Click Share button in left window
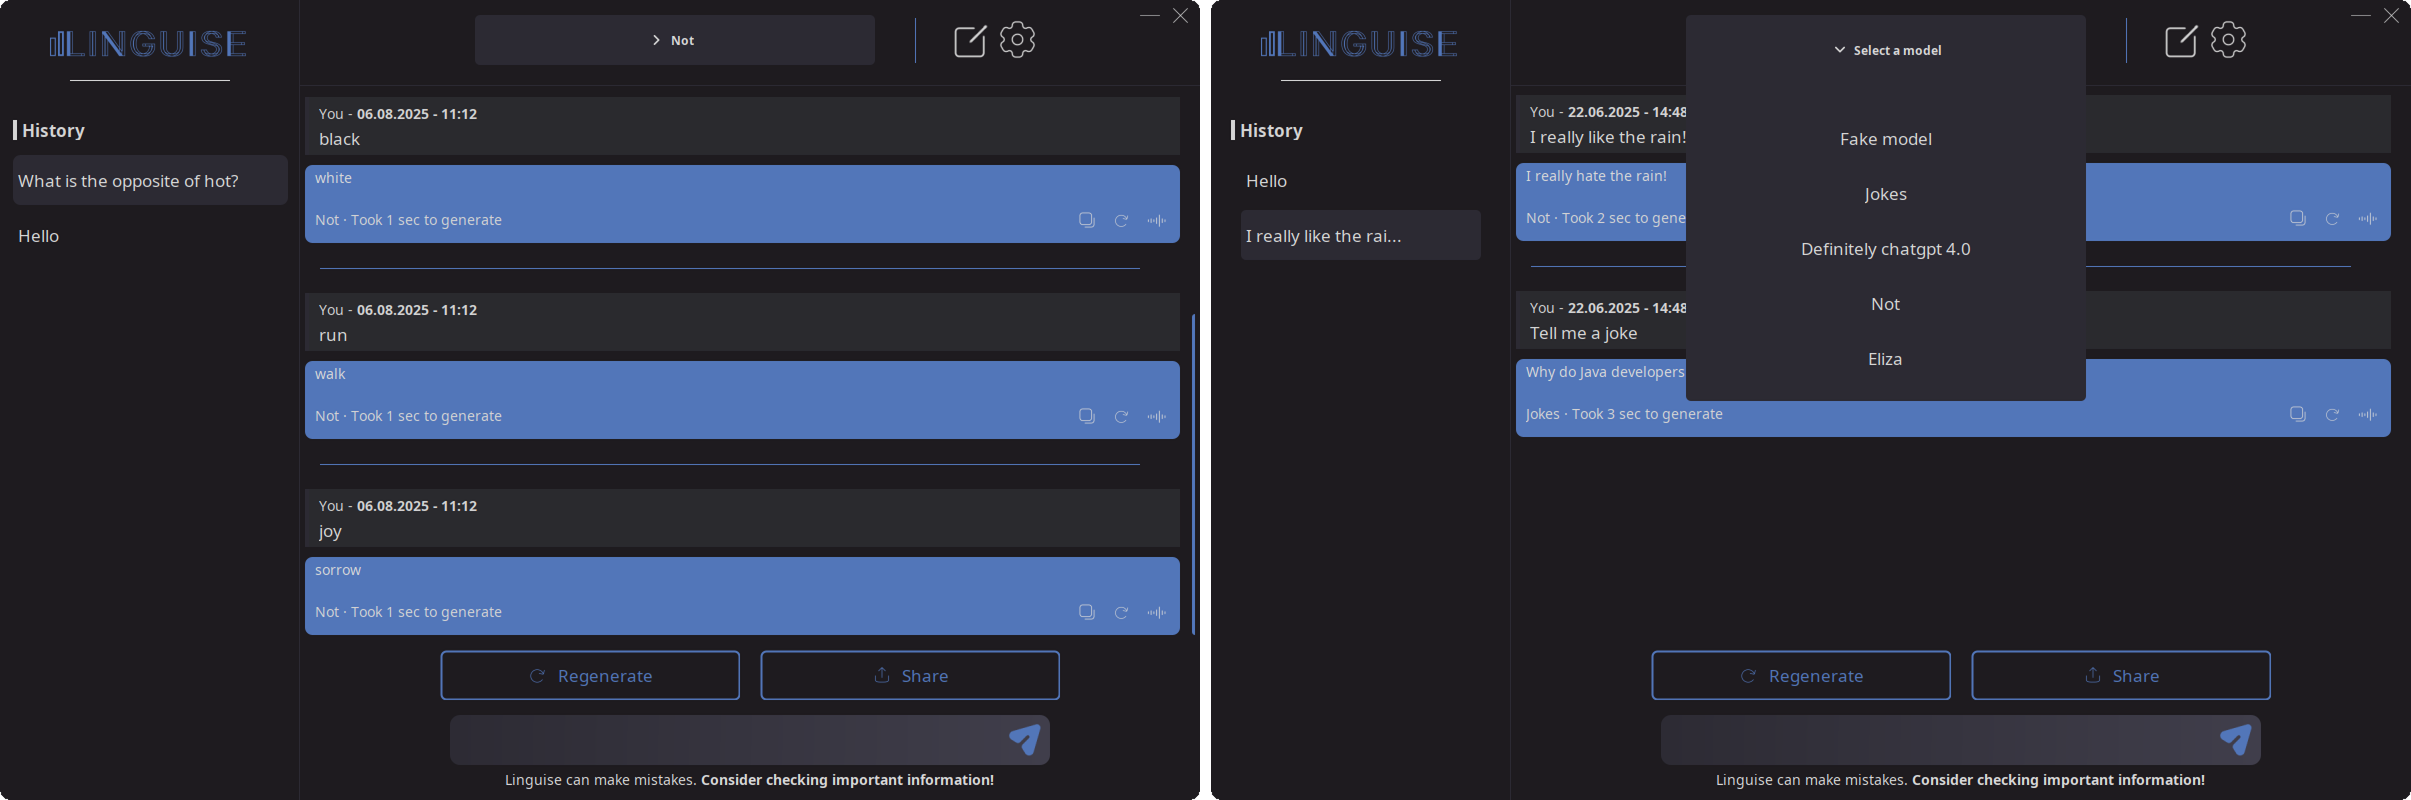2411x800 pixels. (910, 676)
